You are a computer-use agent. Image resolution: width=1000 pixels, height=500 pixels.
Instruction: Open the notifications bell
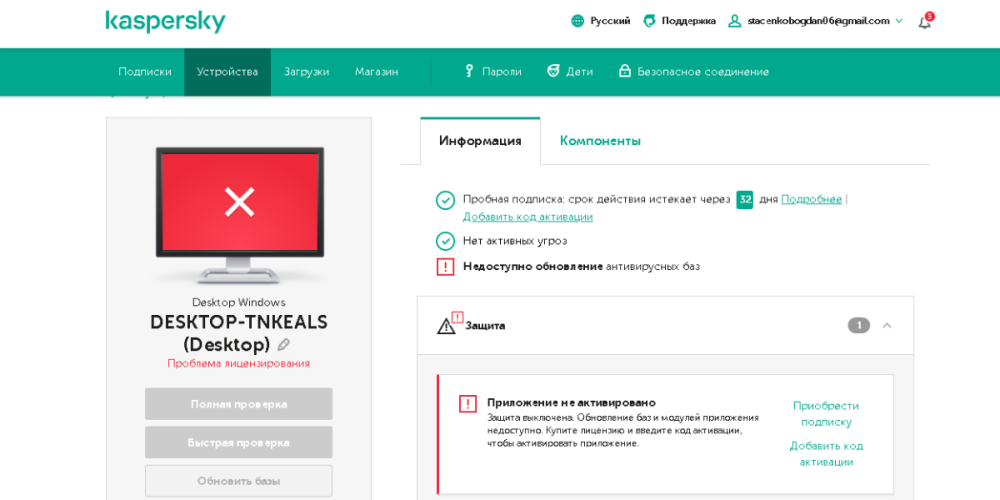pyautogui.click(x=925, y=22)
